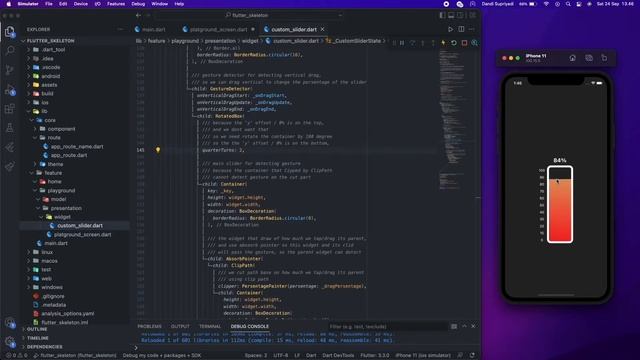The image size is (640, 360).
Task: Open the Features menu in menu bar
Action: 116,4
